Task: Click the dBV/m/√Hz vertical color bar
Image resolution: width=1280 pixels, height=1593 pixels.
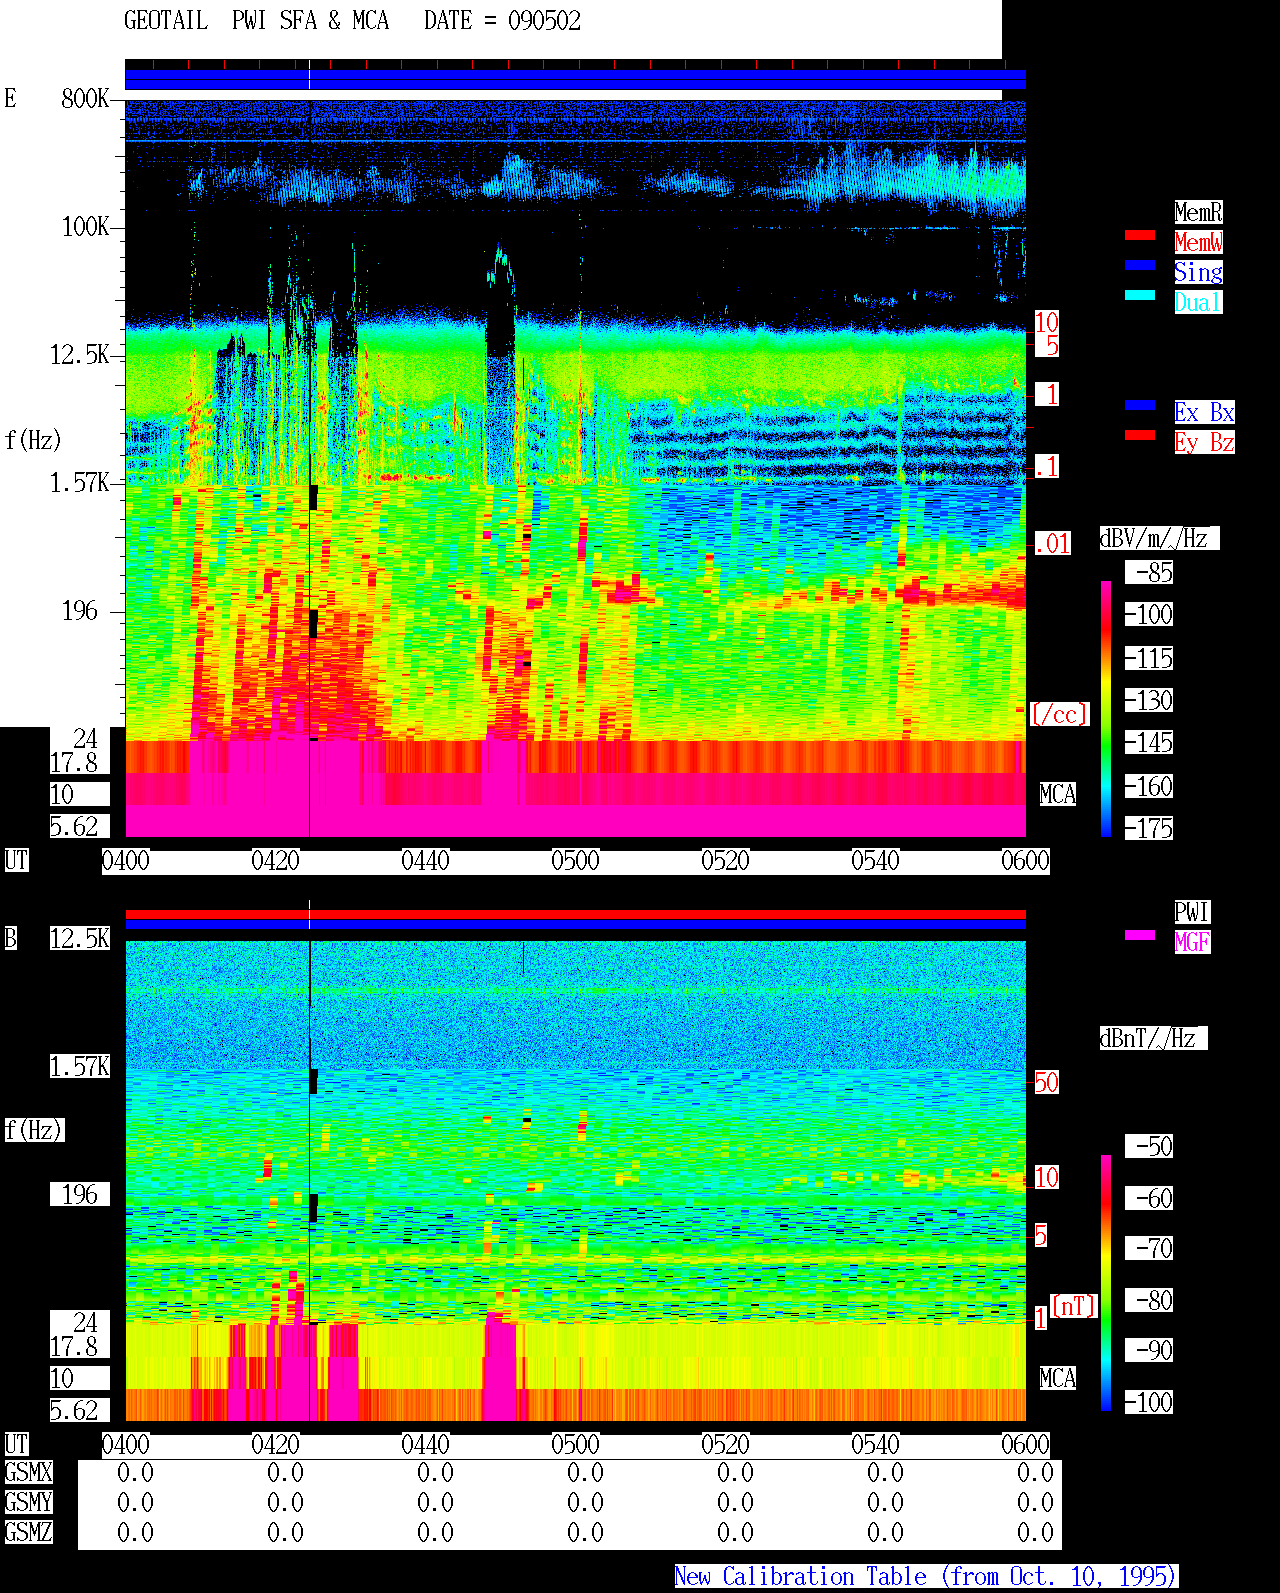Action: pos(1106,709)
